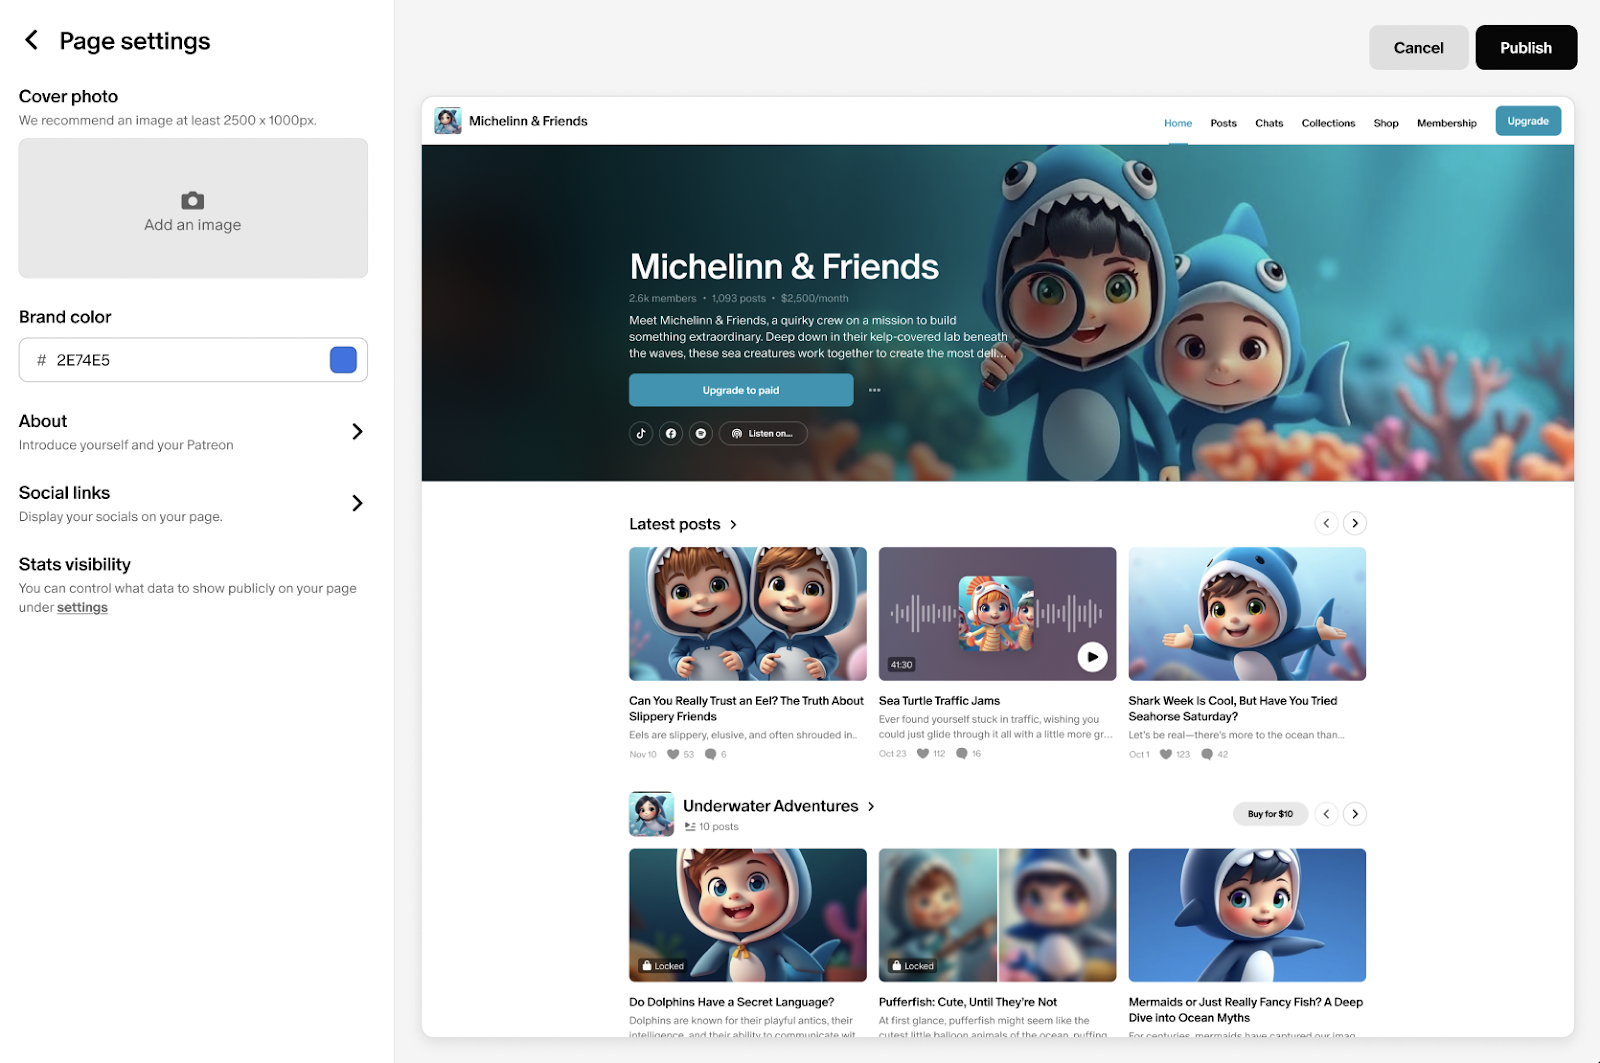Click the Locked badge on Dolphins post

click(x=663, y=966)
